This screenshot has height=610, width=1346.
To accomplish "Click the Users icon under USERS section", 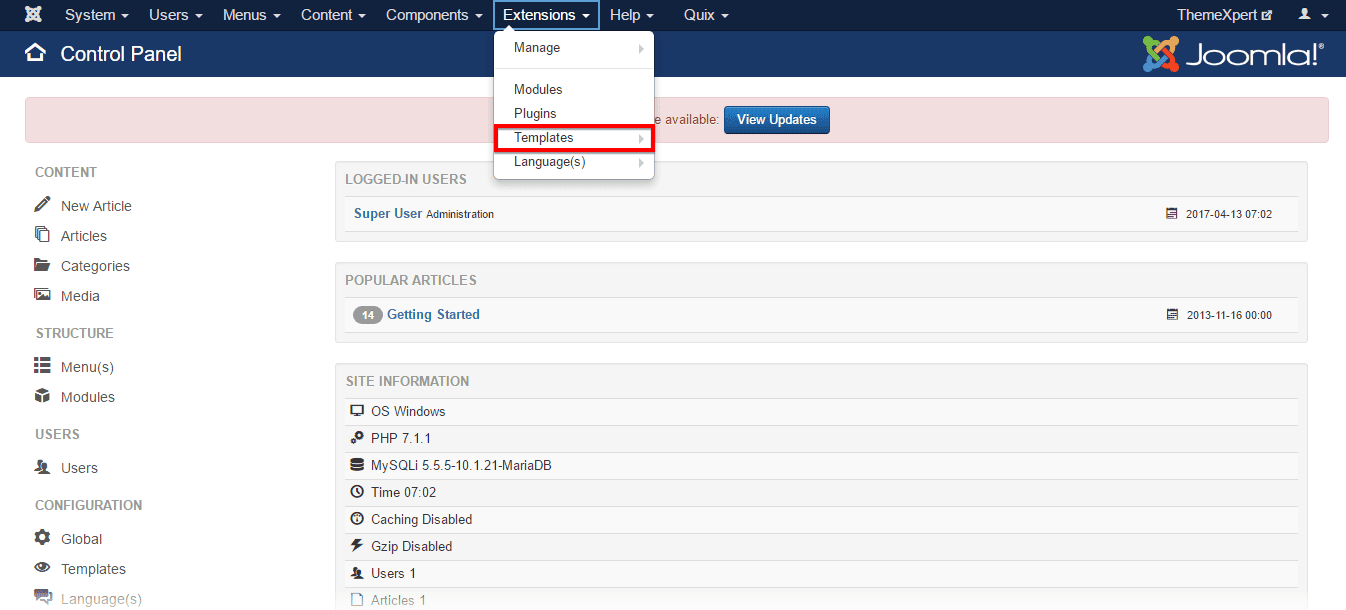I will click(44, 467).
